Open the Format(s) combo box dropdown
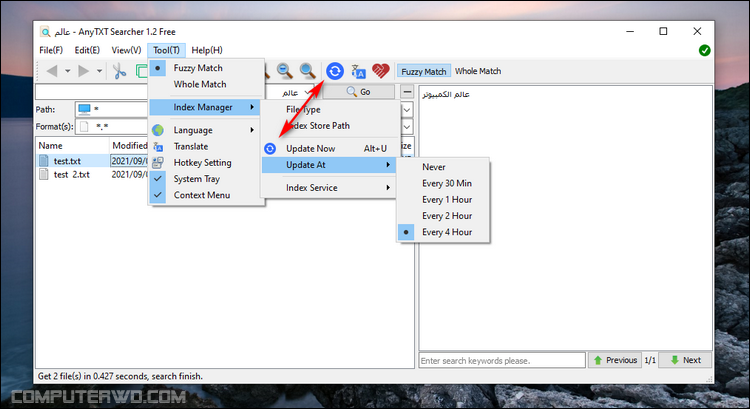The image size is (750, 409). click(x=407, y=127)
